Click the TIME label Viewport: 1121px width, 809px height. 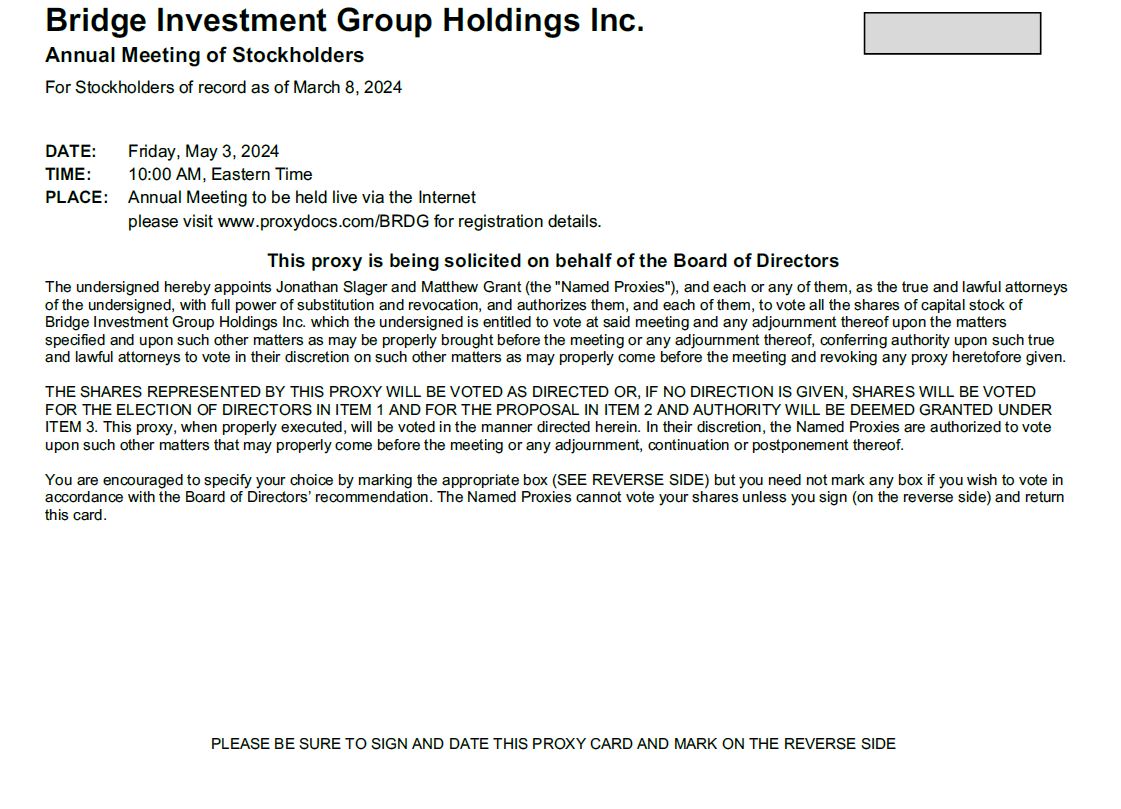click(68, 174)
